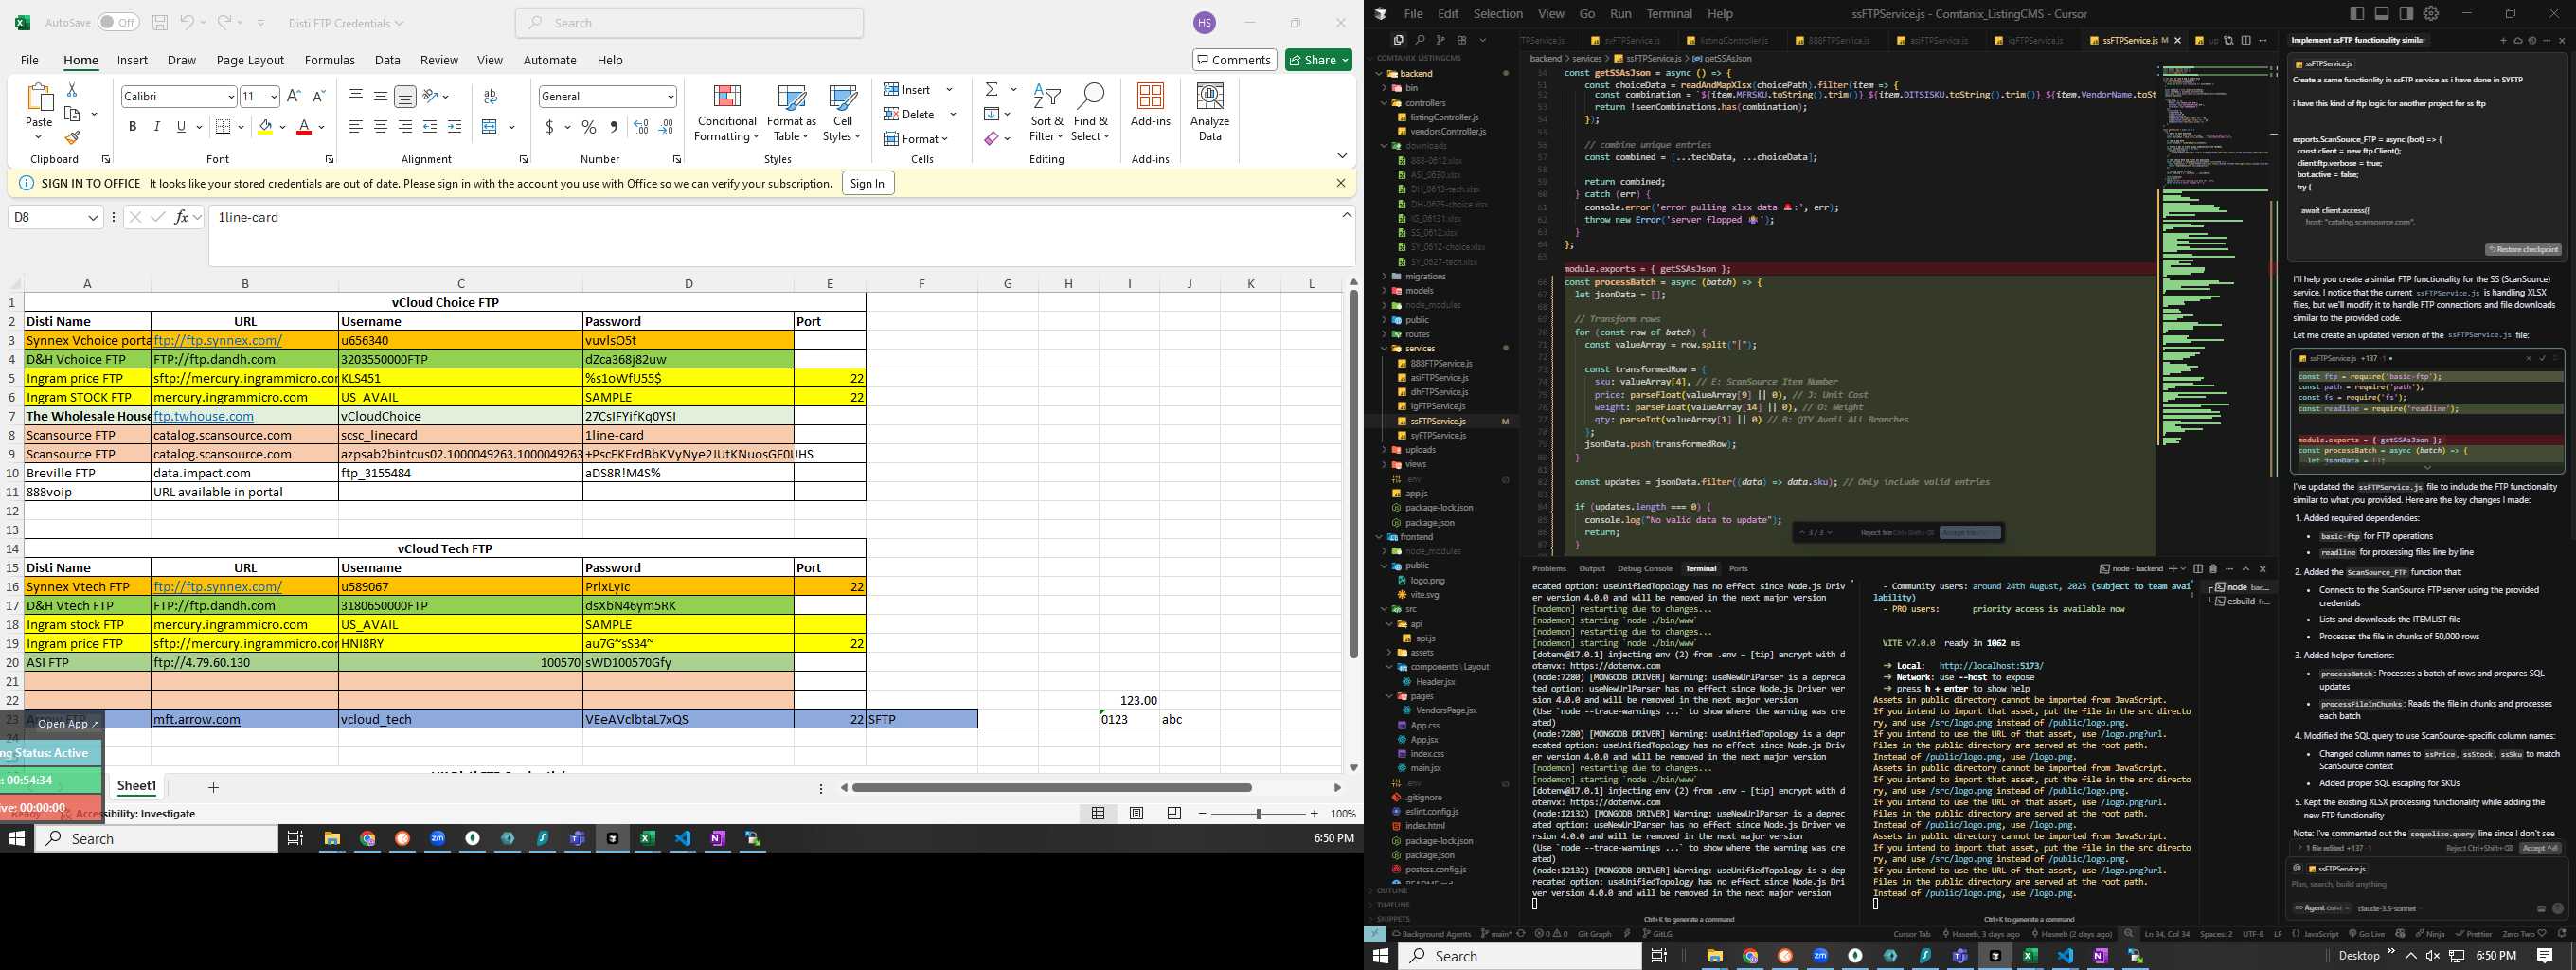Toggle Italic formatting in Excel
The height and width of the screenshot is (970, 2576).
pyautogui.click(x=156, y=127)
